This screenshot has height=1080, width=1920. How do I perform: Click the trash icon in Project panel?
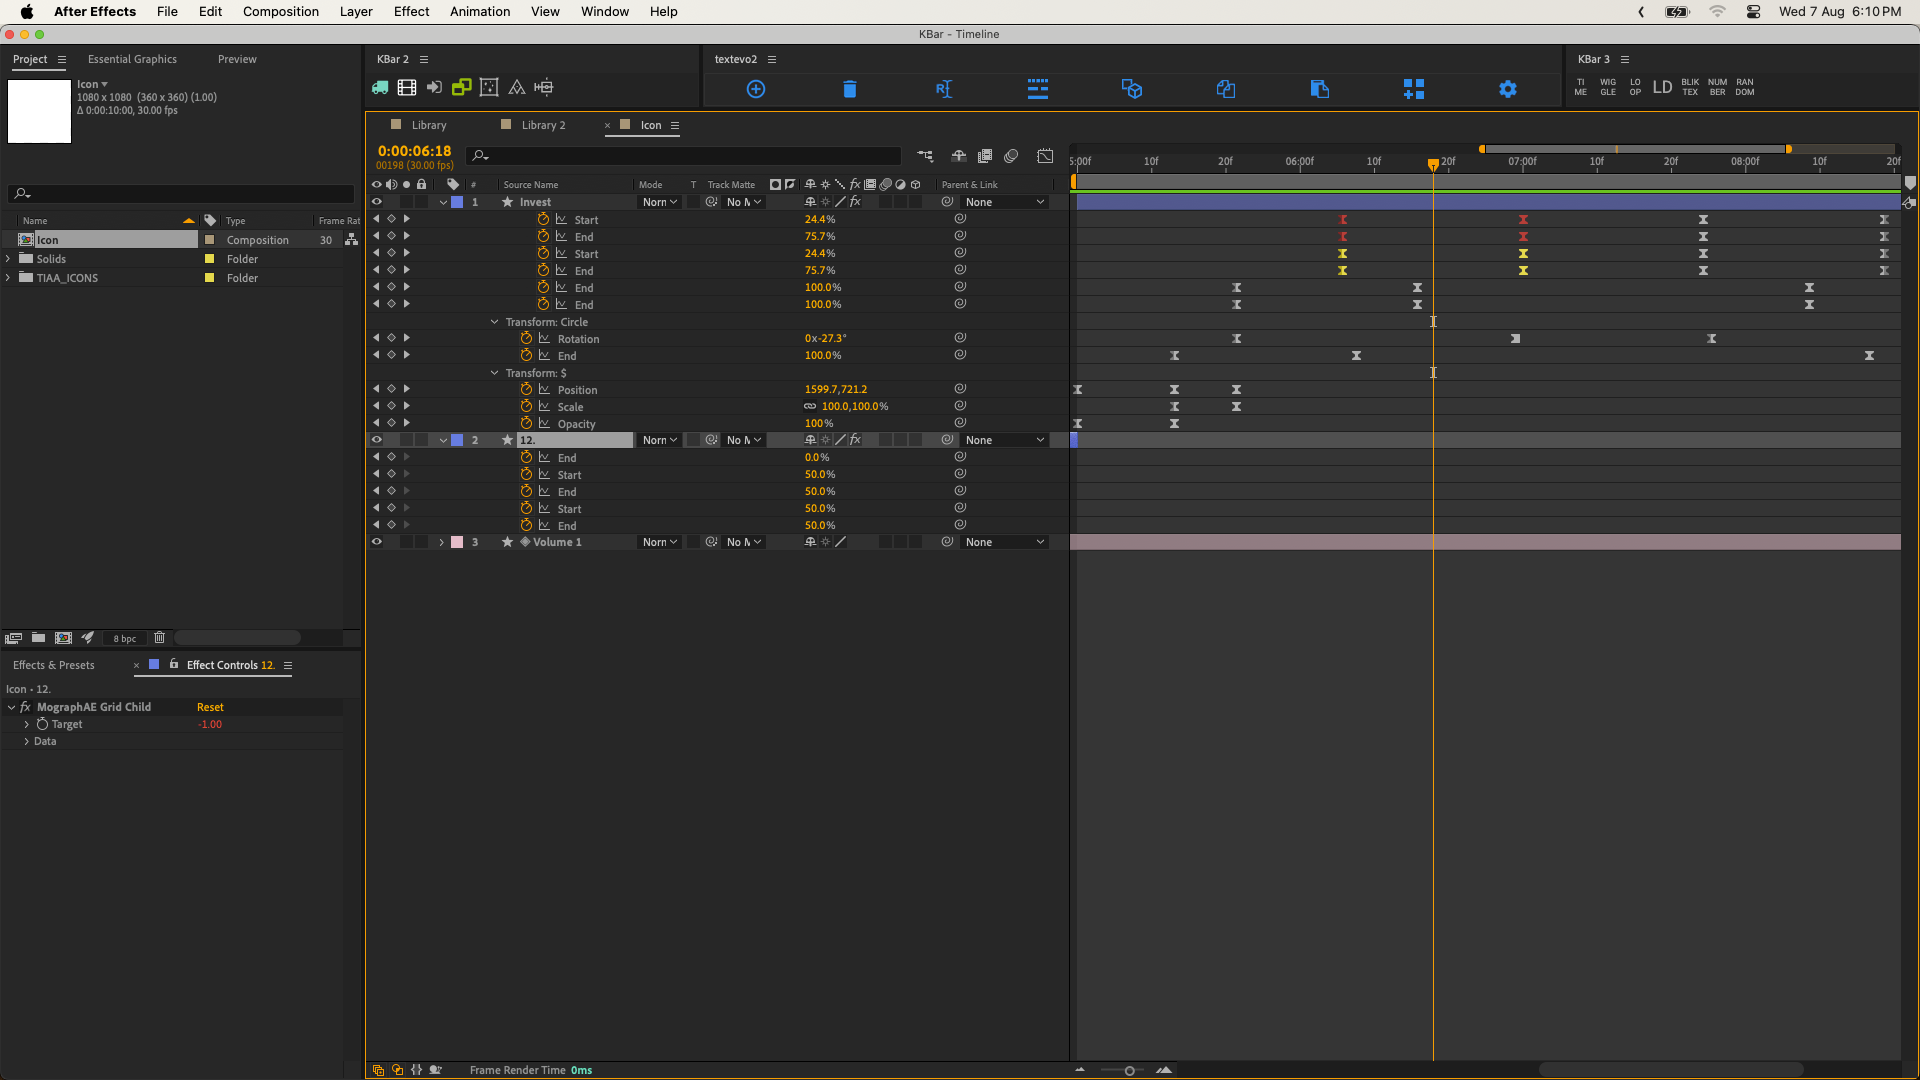[x=159, y=638]
